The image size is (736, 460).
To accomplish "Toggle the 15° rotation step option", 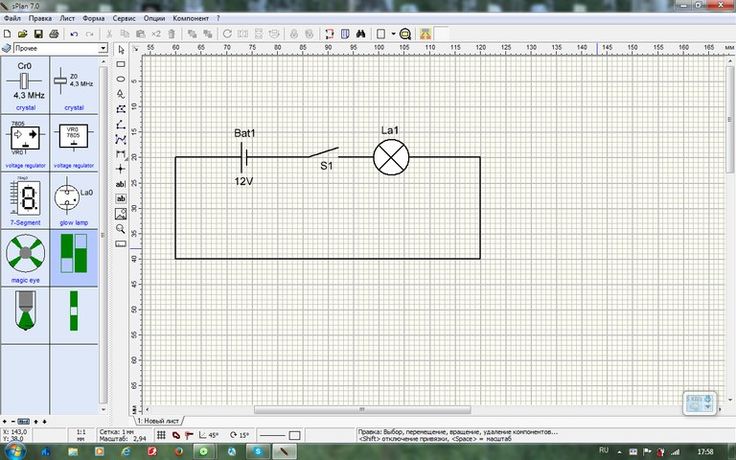I will [239, 435].
